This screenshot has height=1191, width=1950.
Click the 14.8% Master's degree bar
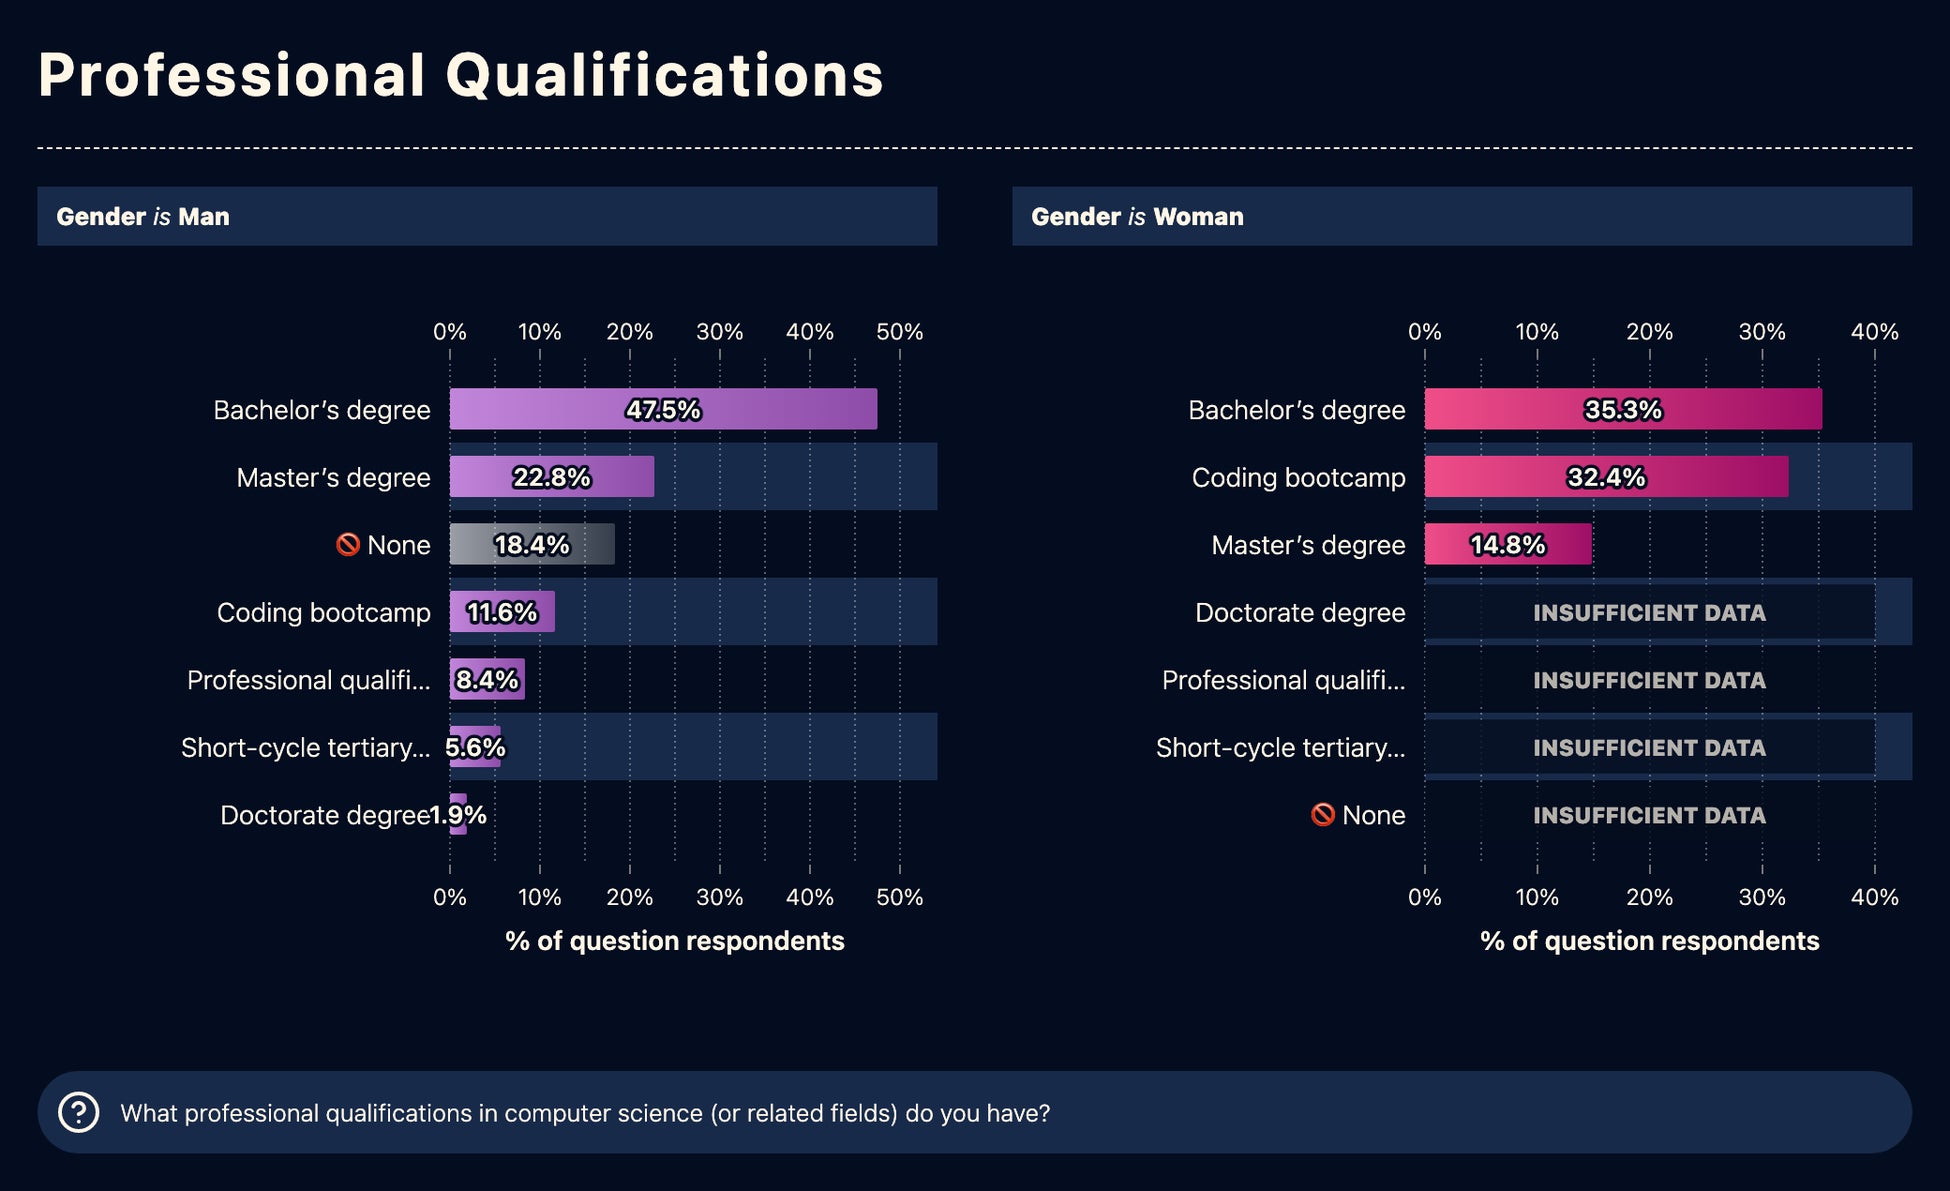point(1507,545)
